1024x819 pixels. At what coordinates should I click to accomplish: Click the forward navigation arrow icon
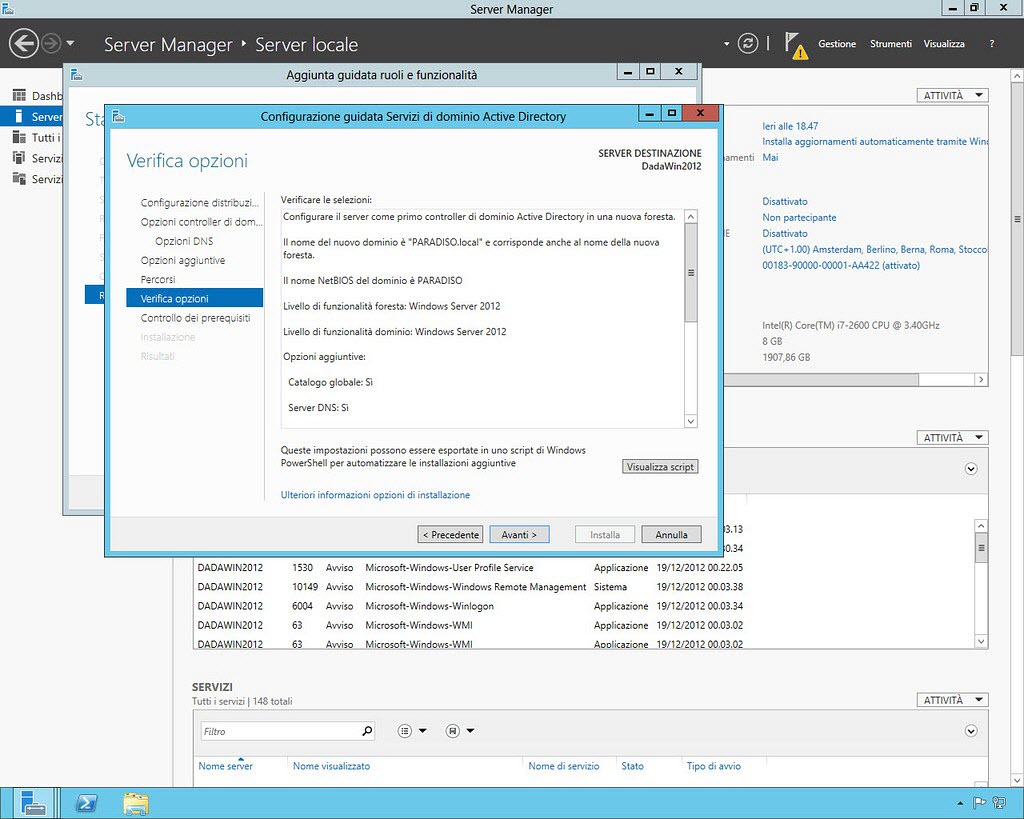51,44
